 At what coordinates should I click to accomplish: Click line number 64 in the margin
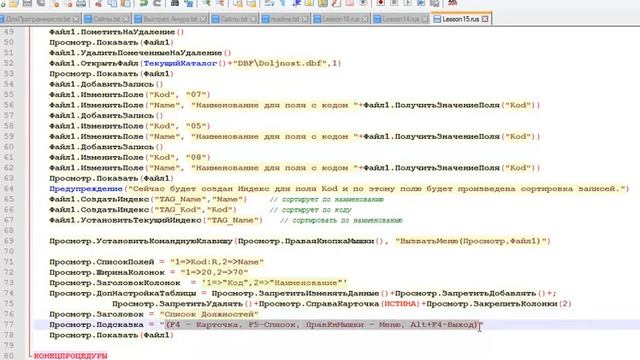[9, 189]
